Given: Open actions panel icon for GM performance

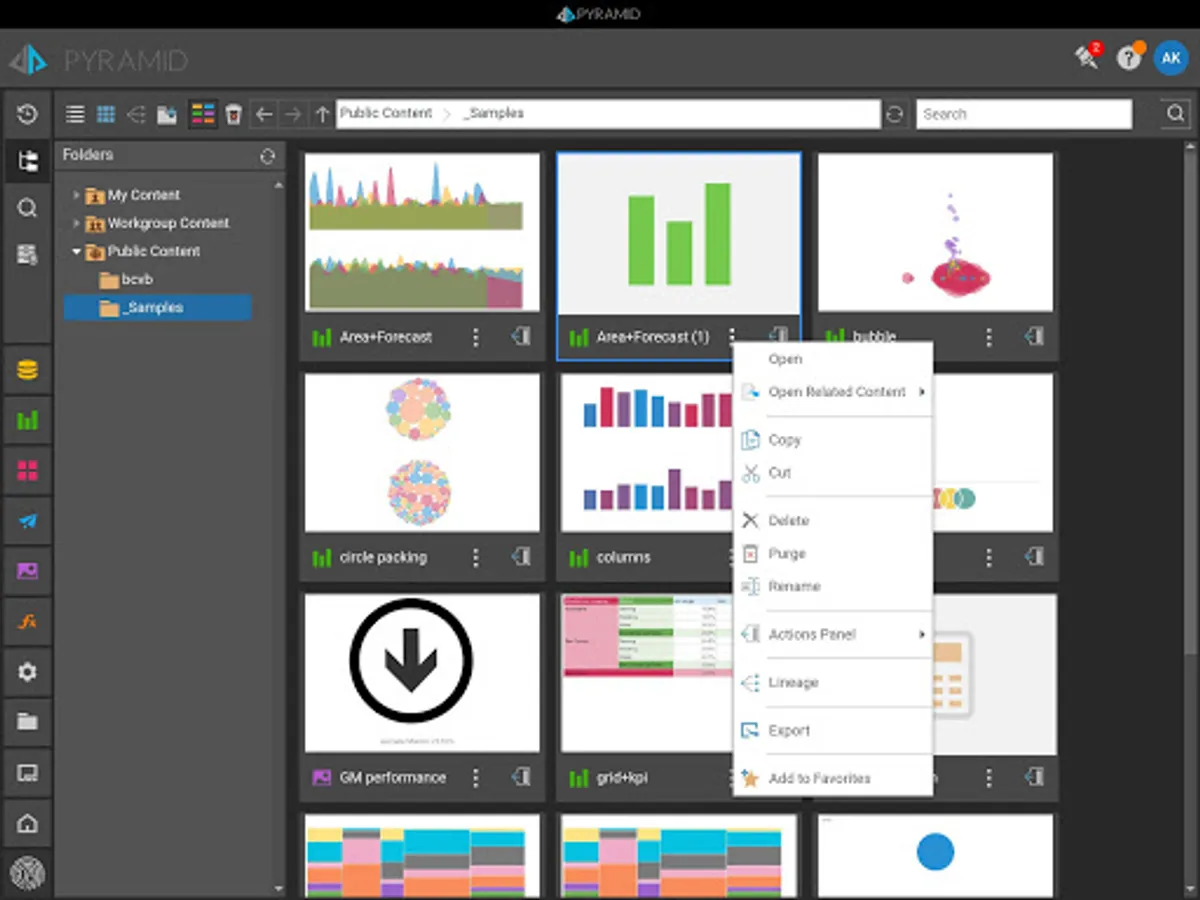Looking at the screenshot, I should point(521,777).
